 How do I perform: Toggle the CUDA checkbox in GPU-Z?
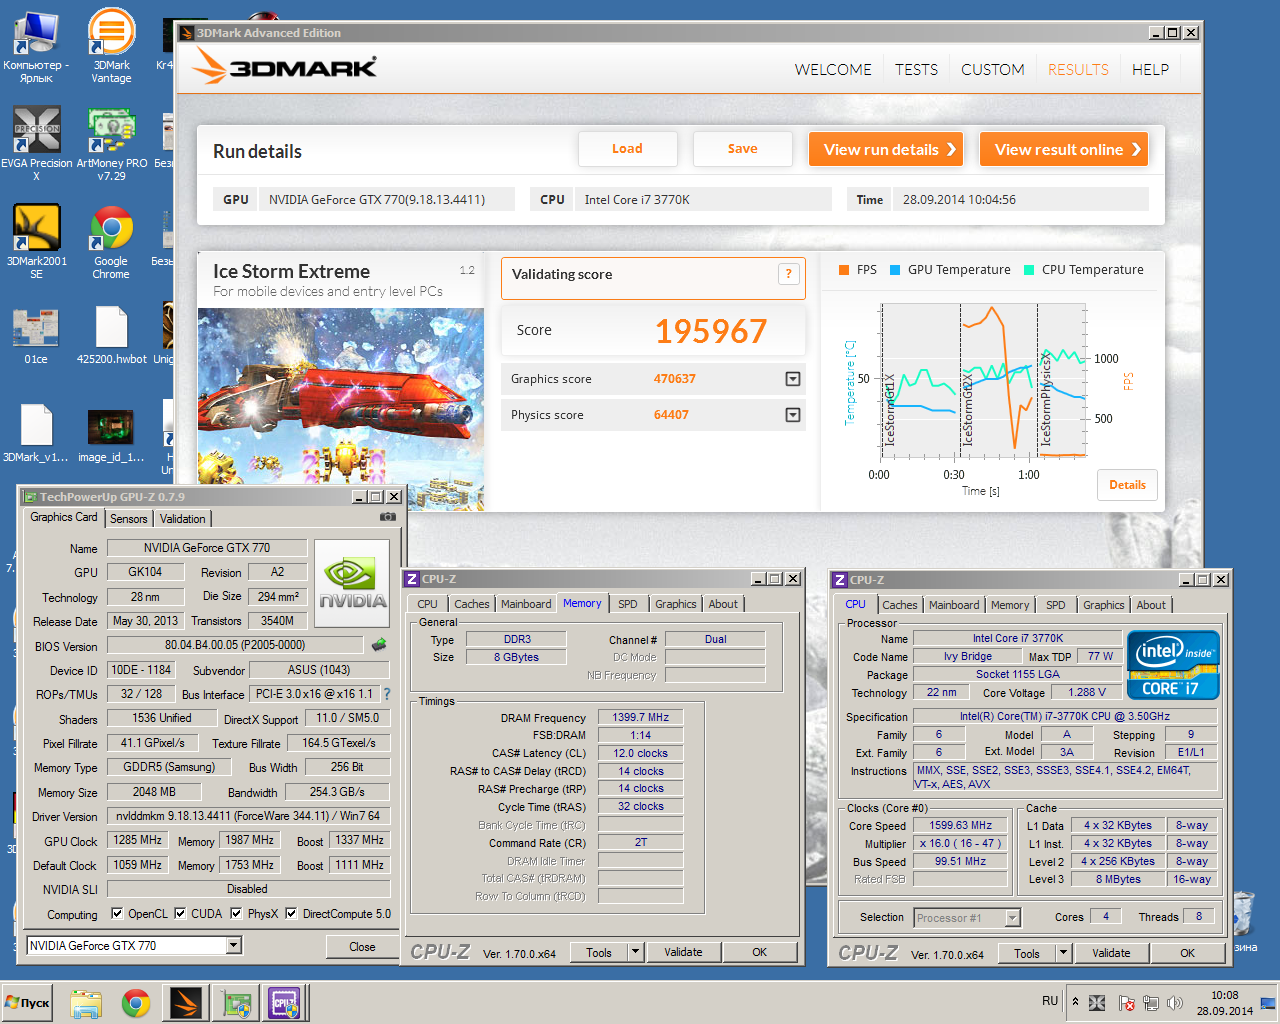[180, 913]
